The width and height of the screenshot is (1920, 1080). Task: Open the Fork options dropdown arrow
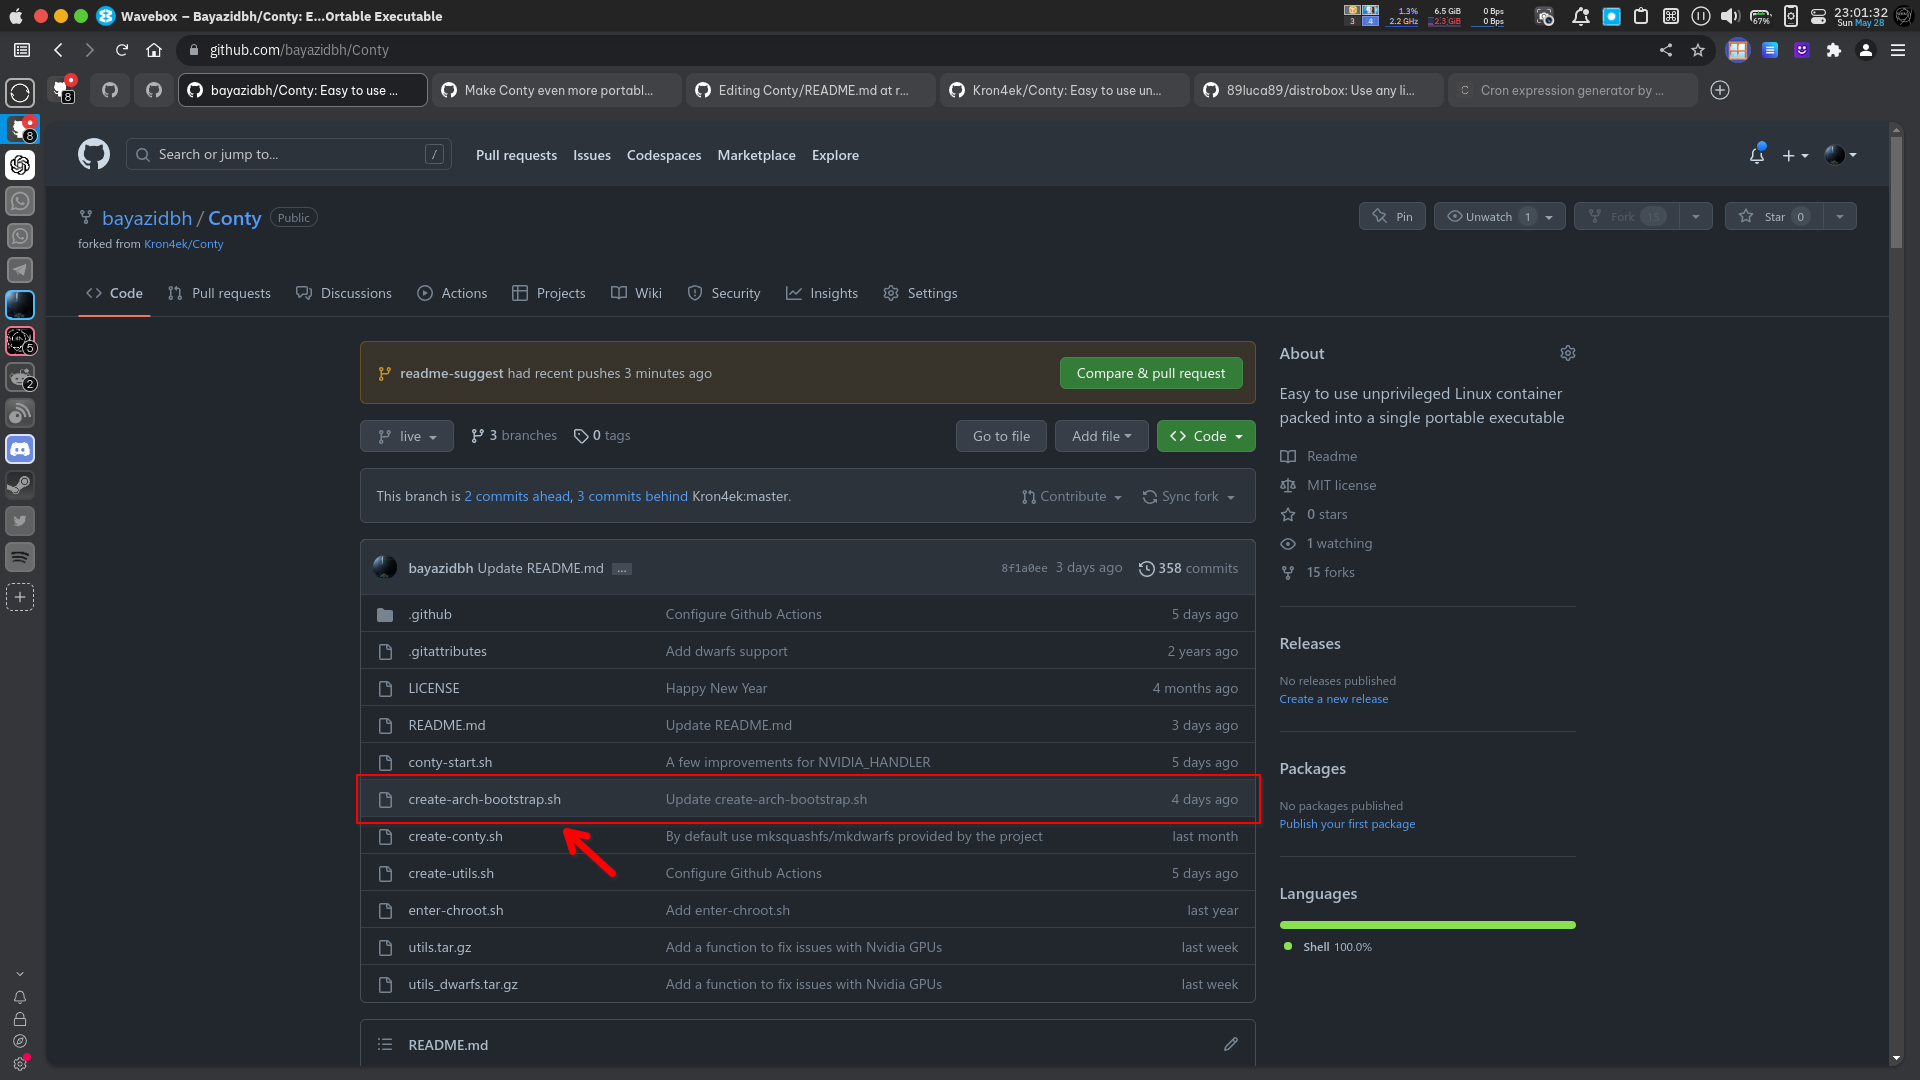point(1696,216)
